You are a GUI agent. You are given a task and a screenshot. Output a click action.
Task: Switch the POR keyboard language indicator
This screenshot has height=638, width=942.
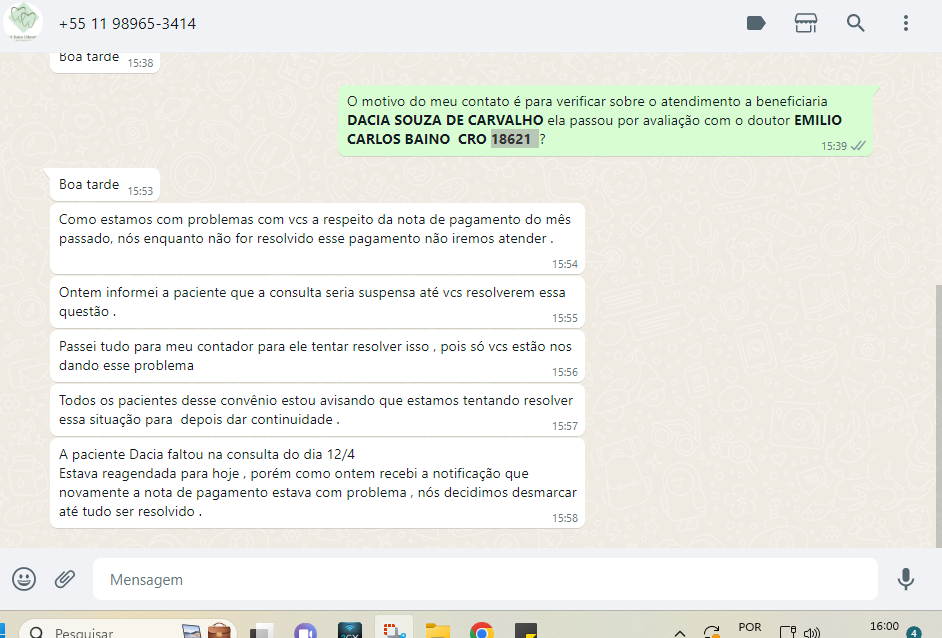pos(749,628)
